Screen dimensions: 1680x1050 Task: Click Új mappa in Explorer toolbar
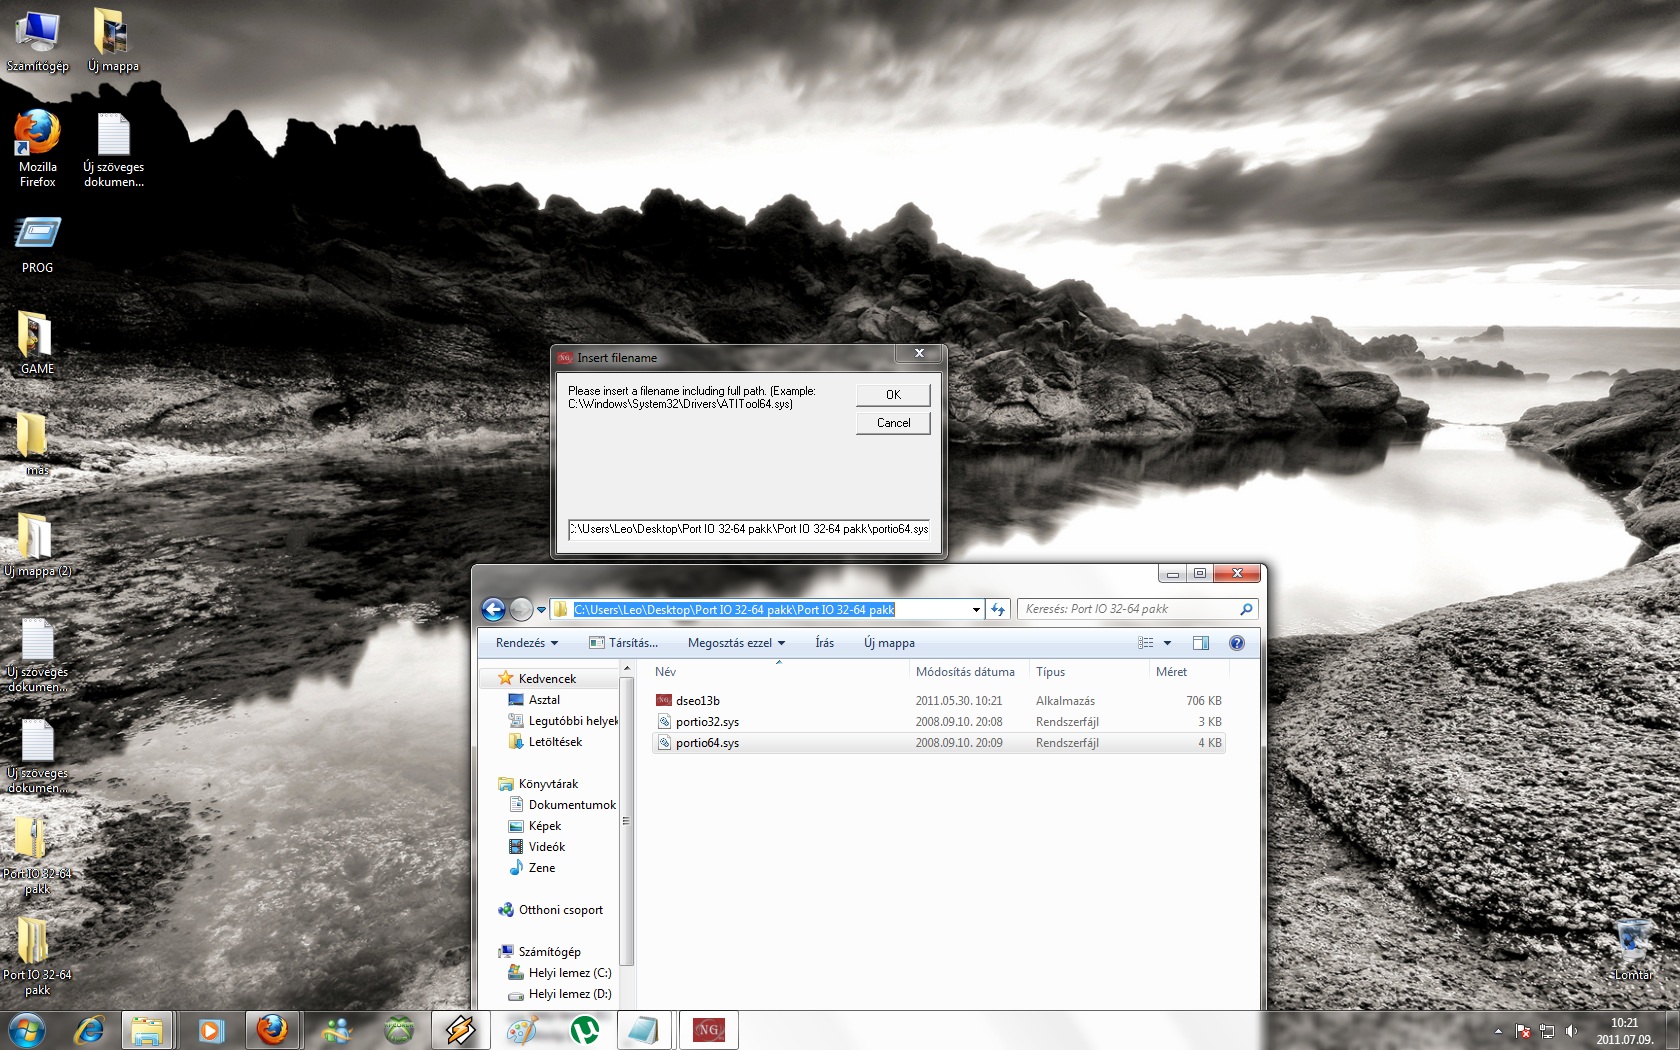pos(889,643)
